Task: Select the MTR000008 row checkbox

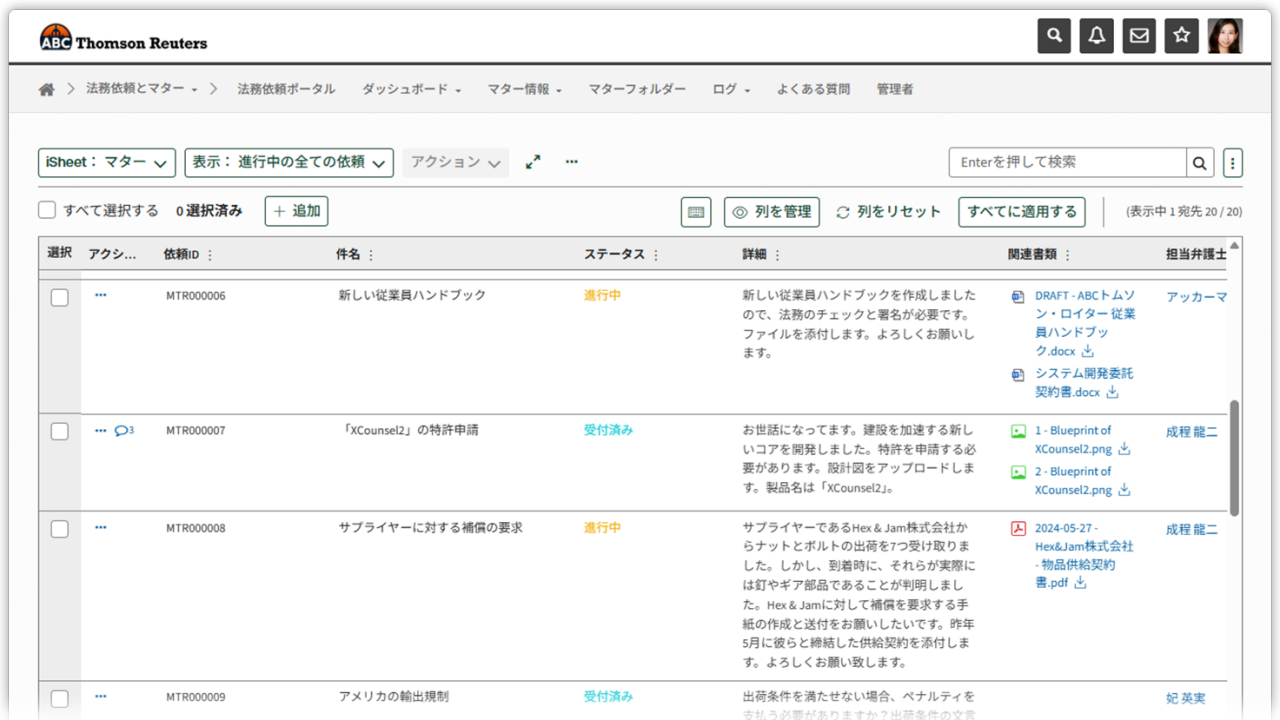Action: point(60,529)
